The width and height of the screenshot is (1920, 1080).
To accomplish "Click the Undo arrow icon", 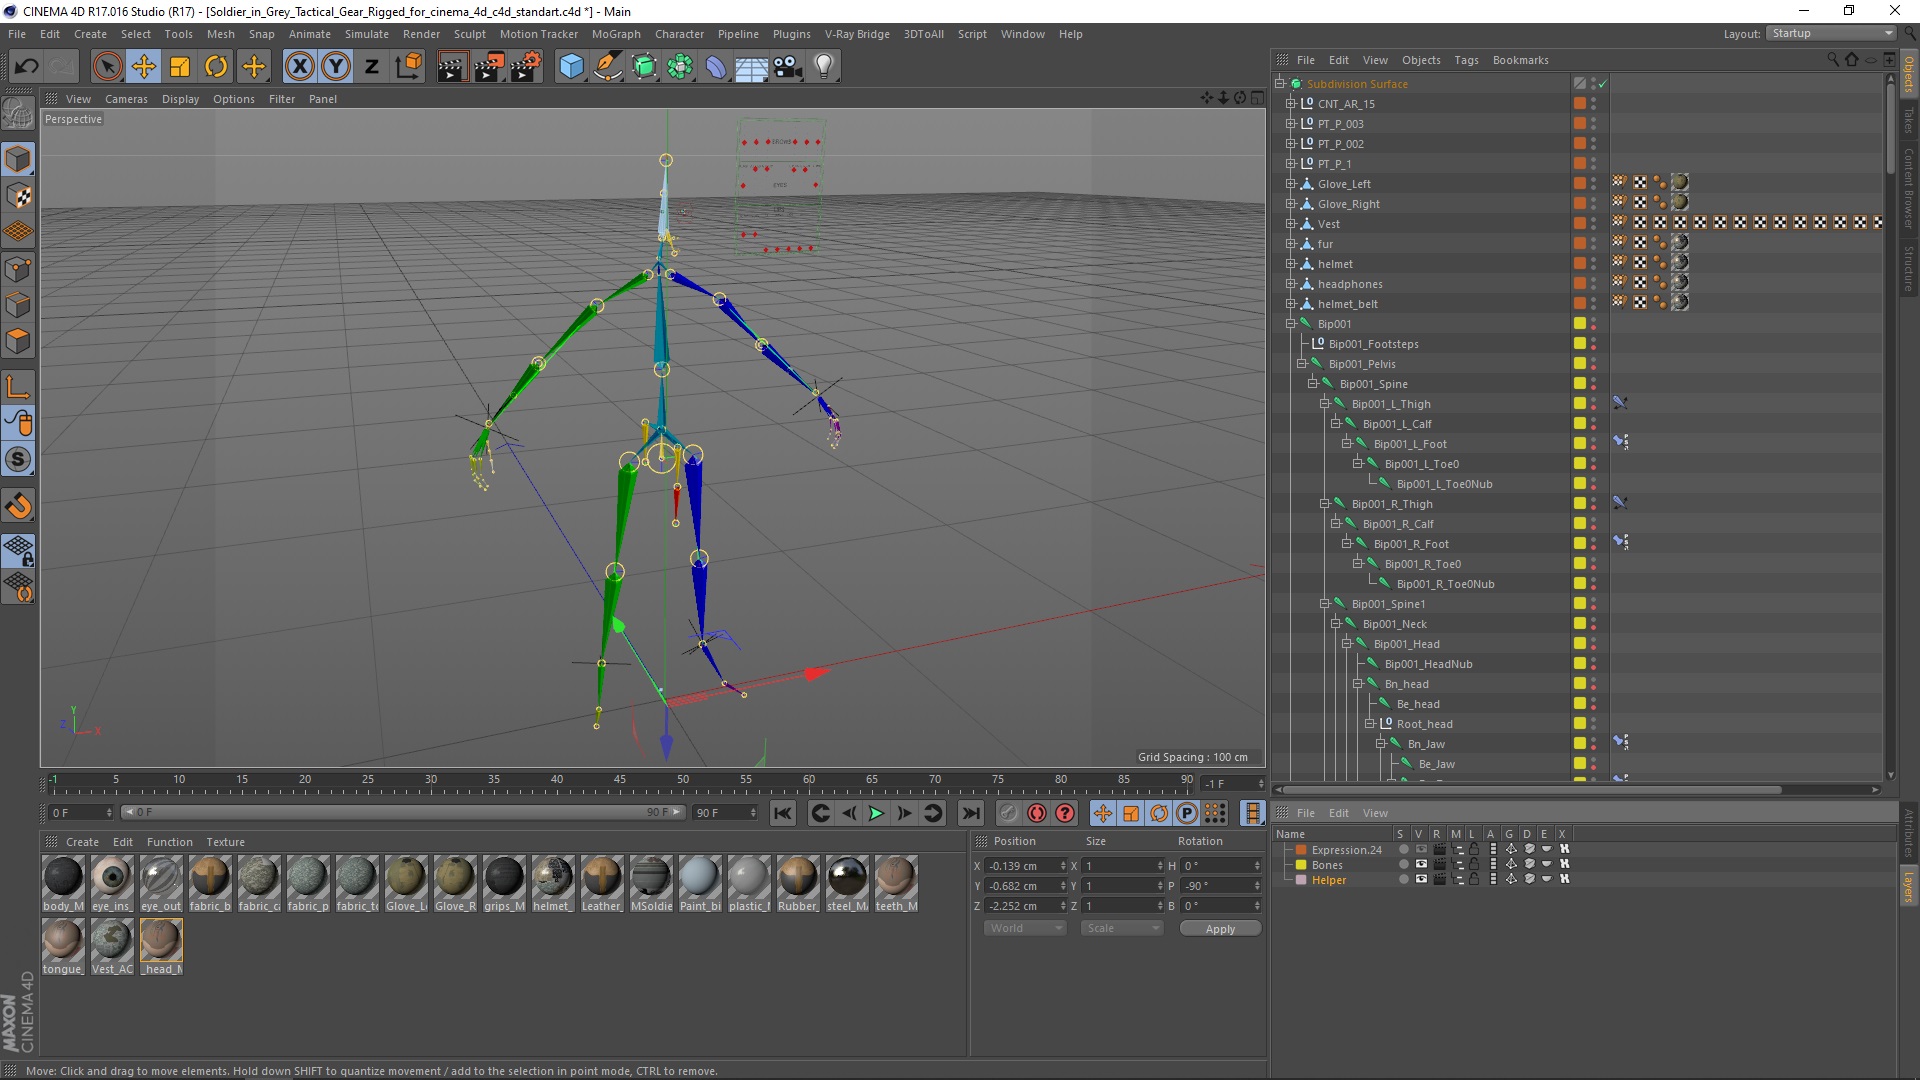I will (x=27, y=67).
